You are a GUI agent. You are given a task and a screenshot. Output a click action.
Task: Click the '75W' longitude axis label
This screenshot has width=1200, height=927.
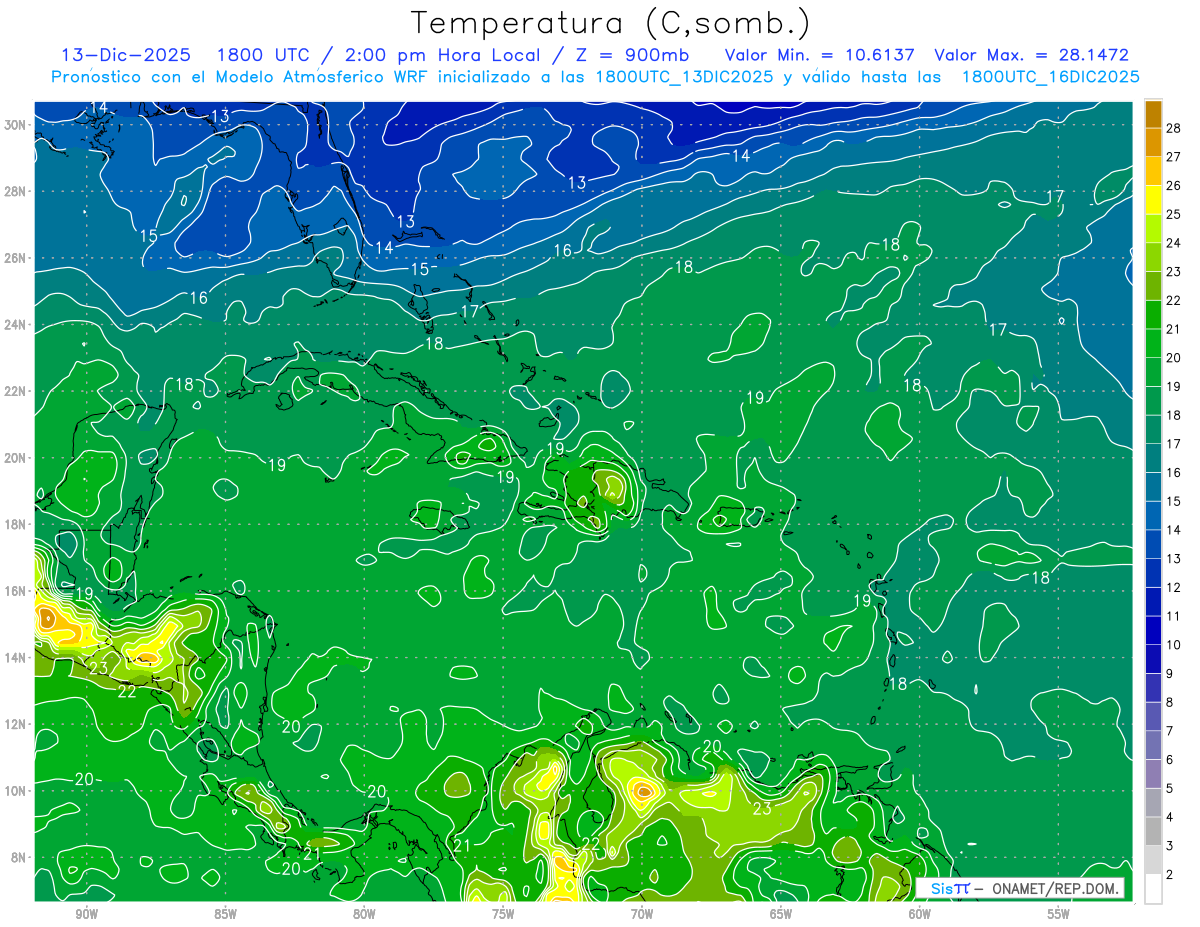[x=503, y=914]
